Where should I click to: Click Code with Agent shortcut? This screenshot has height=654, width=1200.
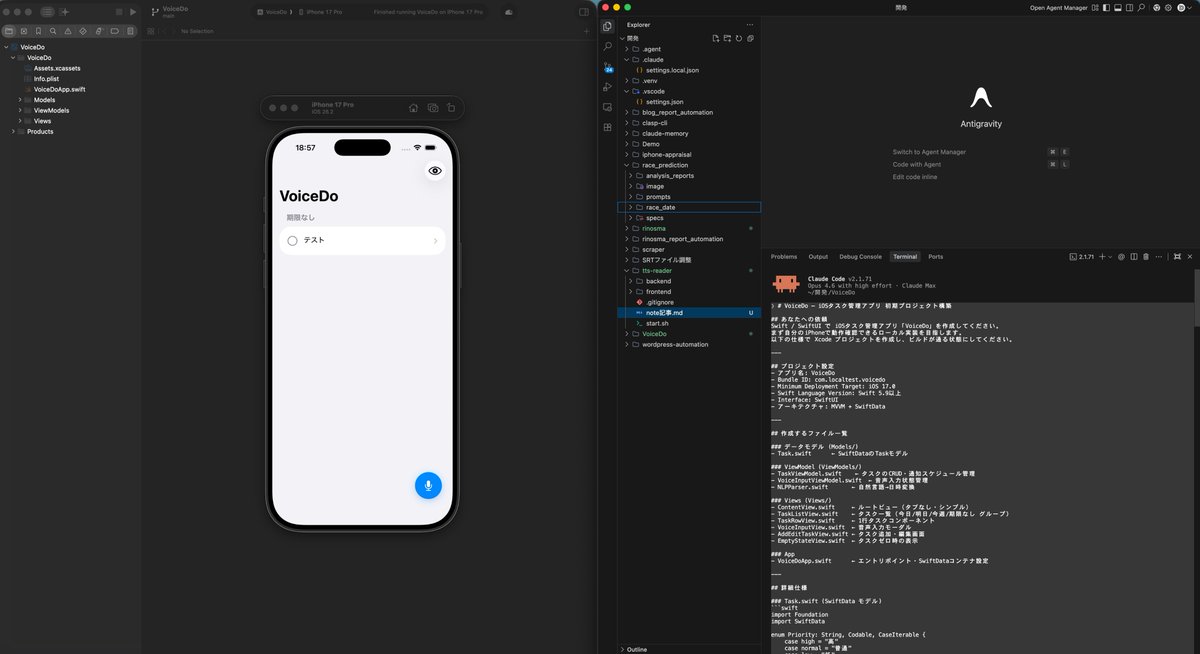click(x=916, y=164)
